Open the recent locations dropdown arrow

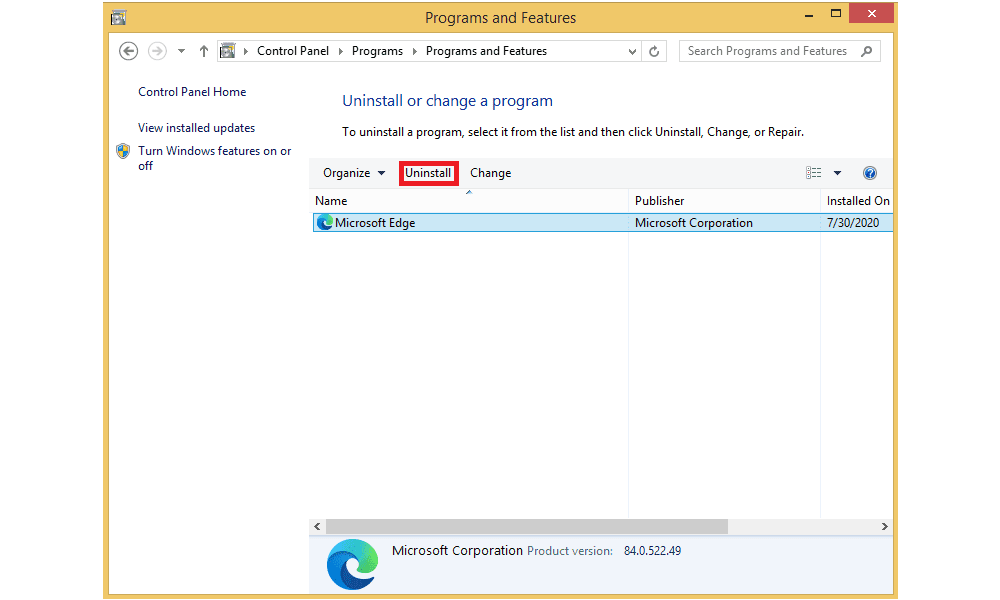[x=181, y=51]
